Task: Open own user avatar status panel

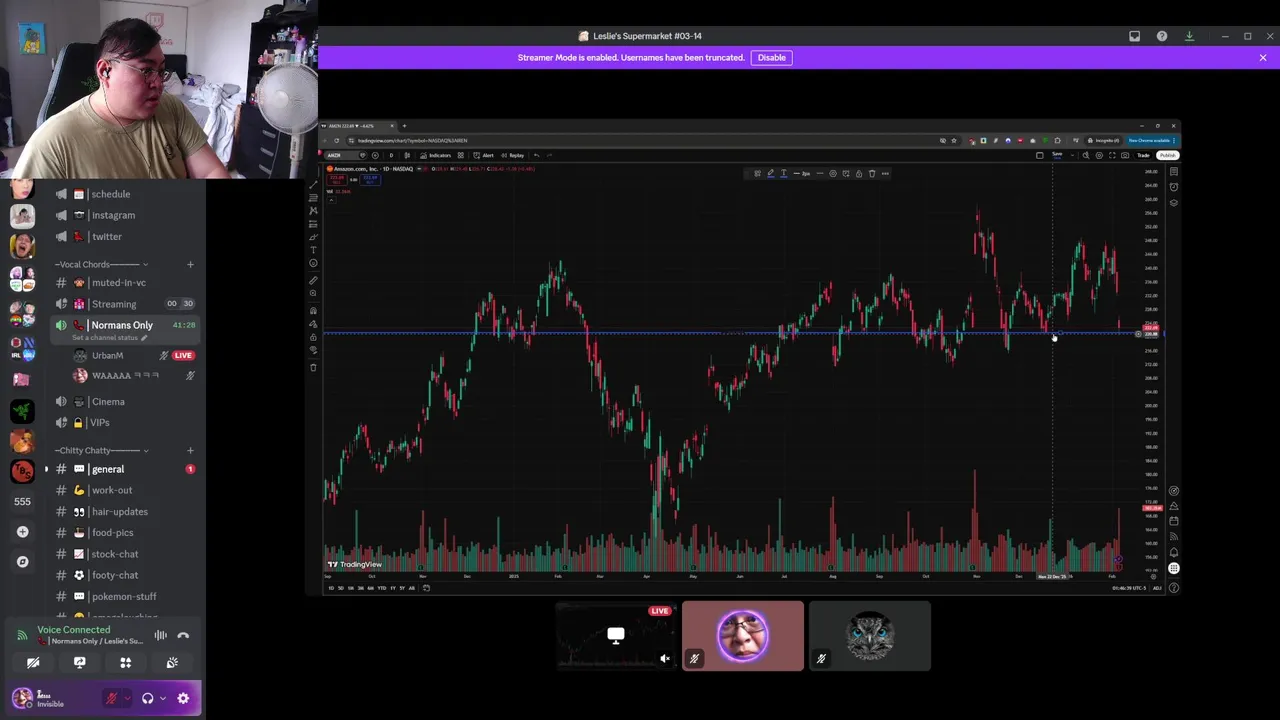Action: pyautogui.click(x=22, y=698)
